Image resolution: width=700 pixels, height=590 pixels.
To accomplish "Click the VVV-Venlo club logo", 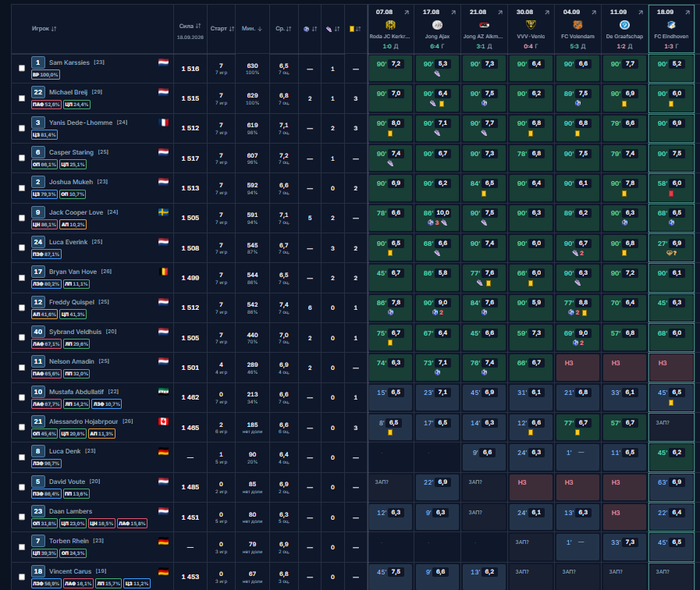I will tap(531, 25).
